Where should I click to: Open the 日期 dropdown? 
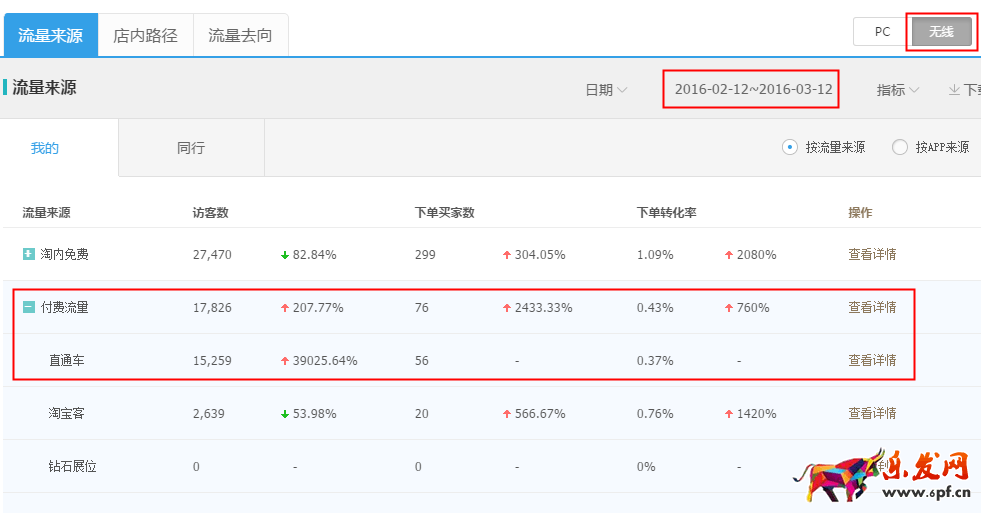pos(606,90)
